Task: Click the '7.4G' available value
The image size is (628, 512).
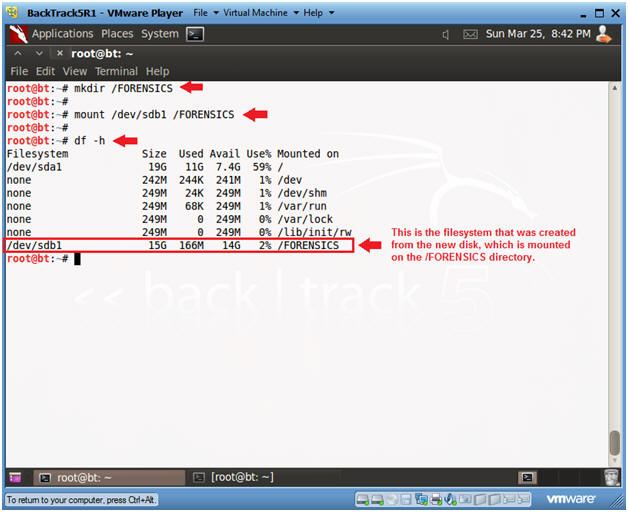Action: pos(228,167)
